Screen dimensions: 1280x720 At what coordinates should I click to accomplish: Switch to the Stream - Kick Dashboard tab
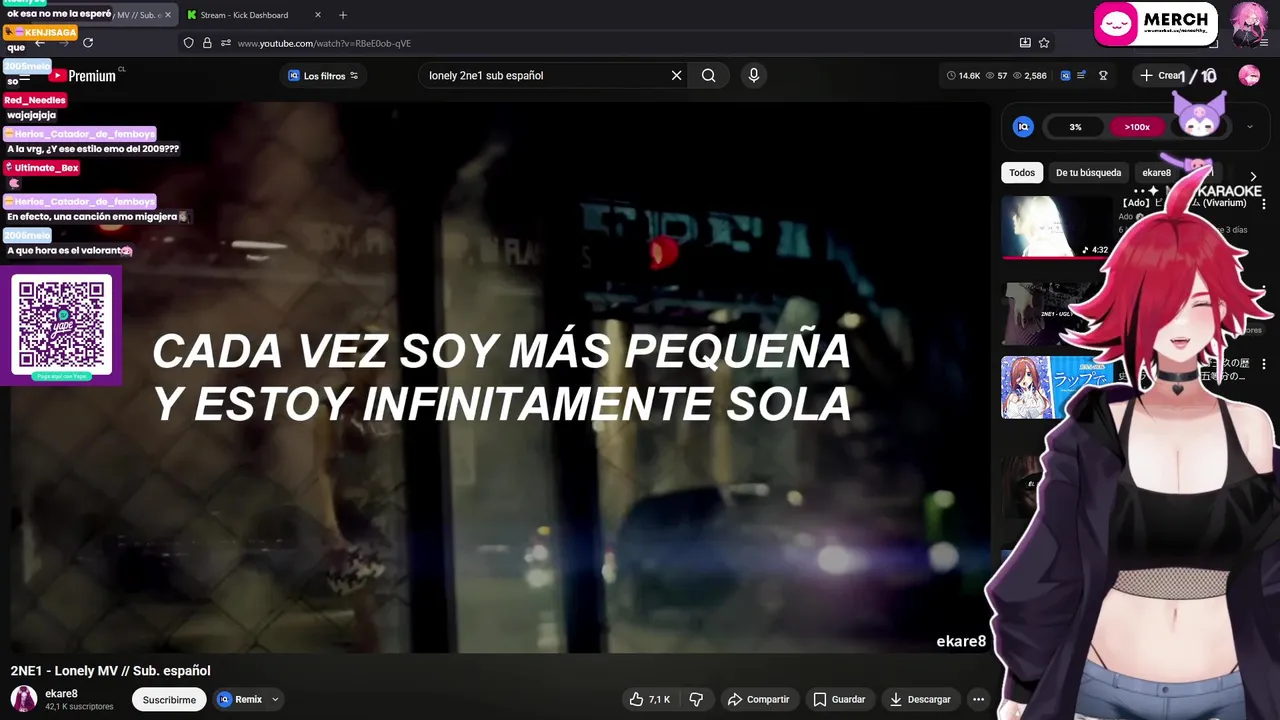pos(244,15)
